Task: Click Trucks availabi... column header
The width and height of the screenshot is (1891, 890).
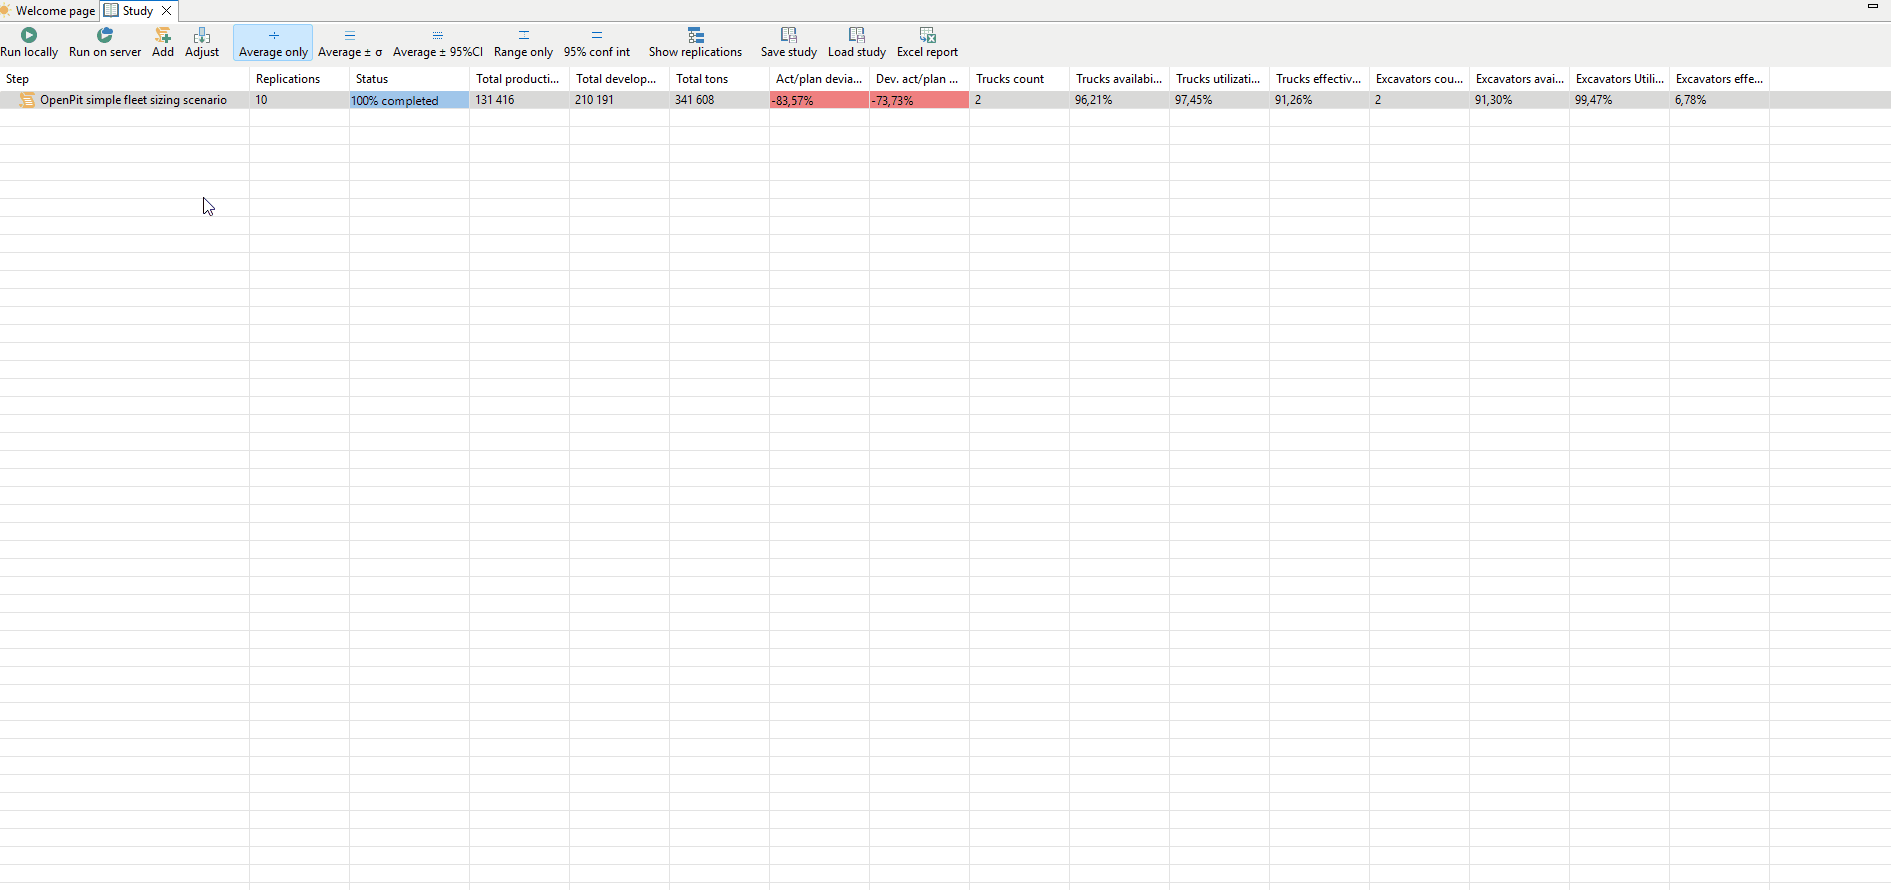Action: point(1119,79)
